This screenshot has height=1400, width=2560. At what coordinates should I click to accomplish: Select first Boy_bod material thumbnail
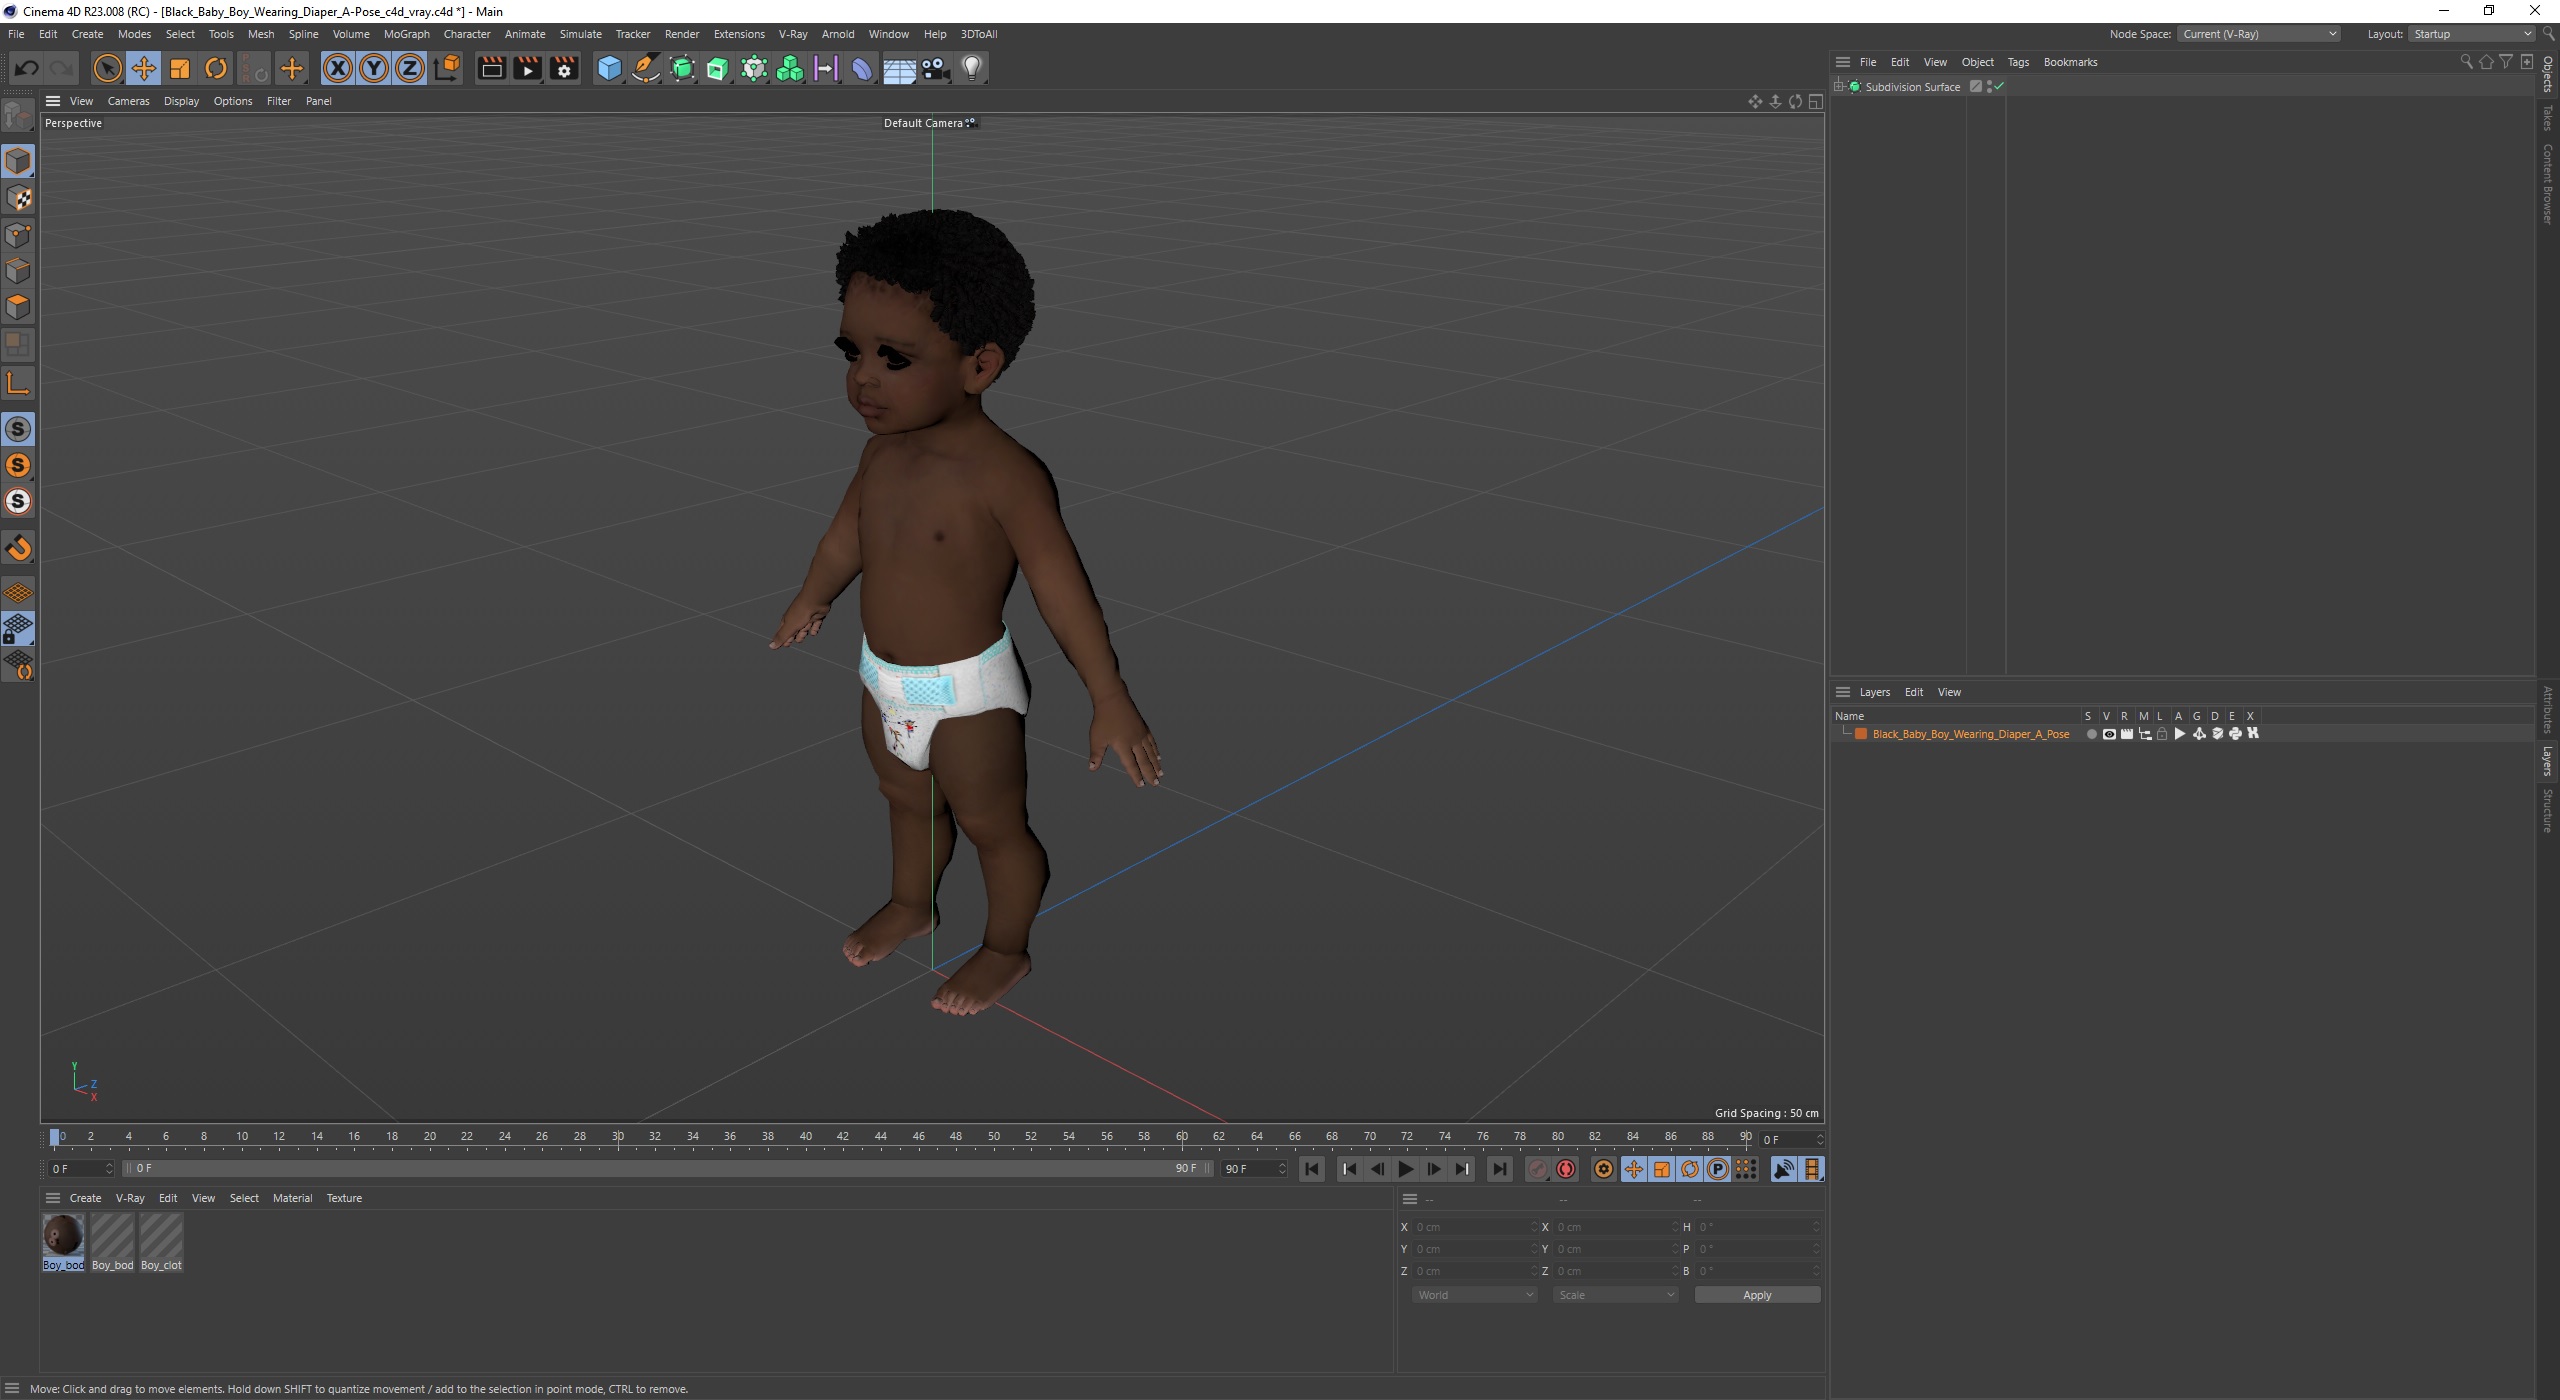coord(63,1242)
